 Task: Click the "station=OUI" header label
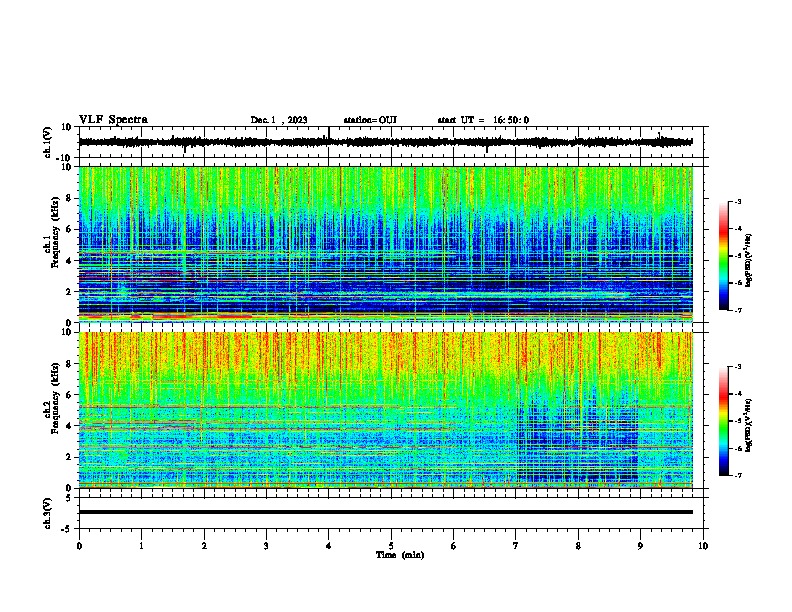[x=370, y=120]
